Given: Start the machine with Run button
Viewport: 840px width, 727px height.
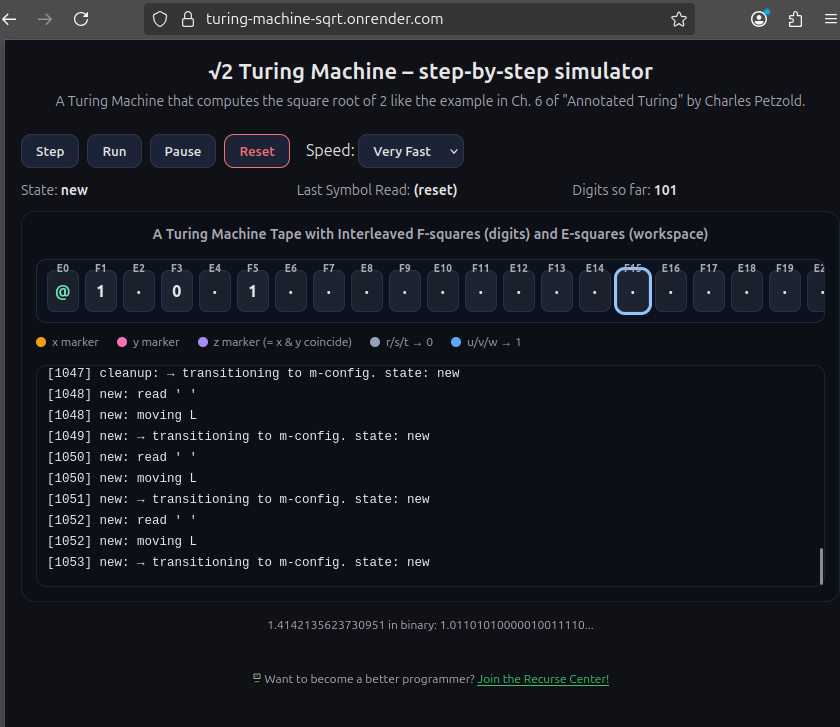Looking at the screenshot, I should (114, 151).
